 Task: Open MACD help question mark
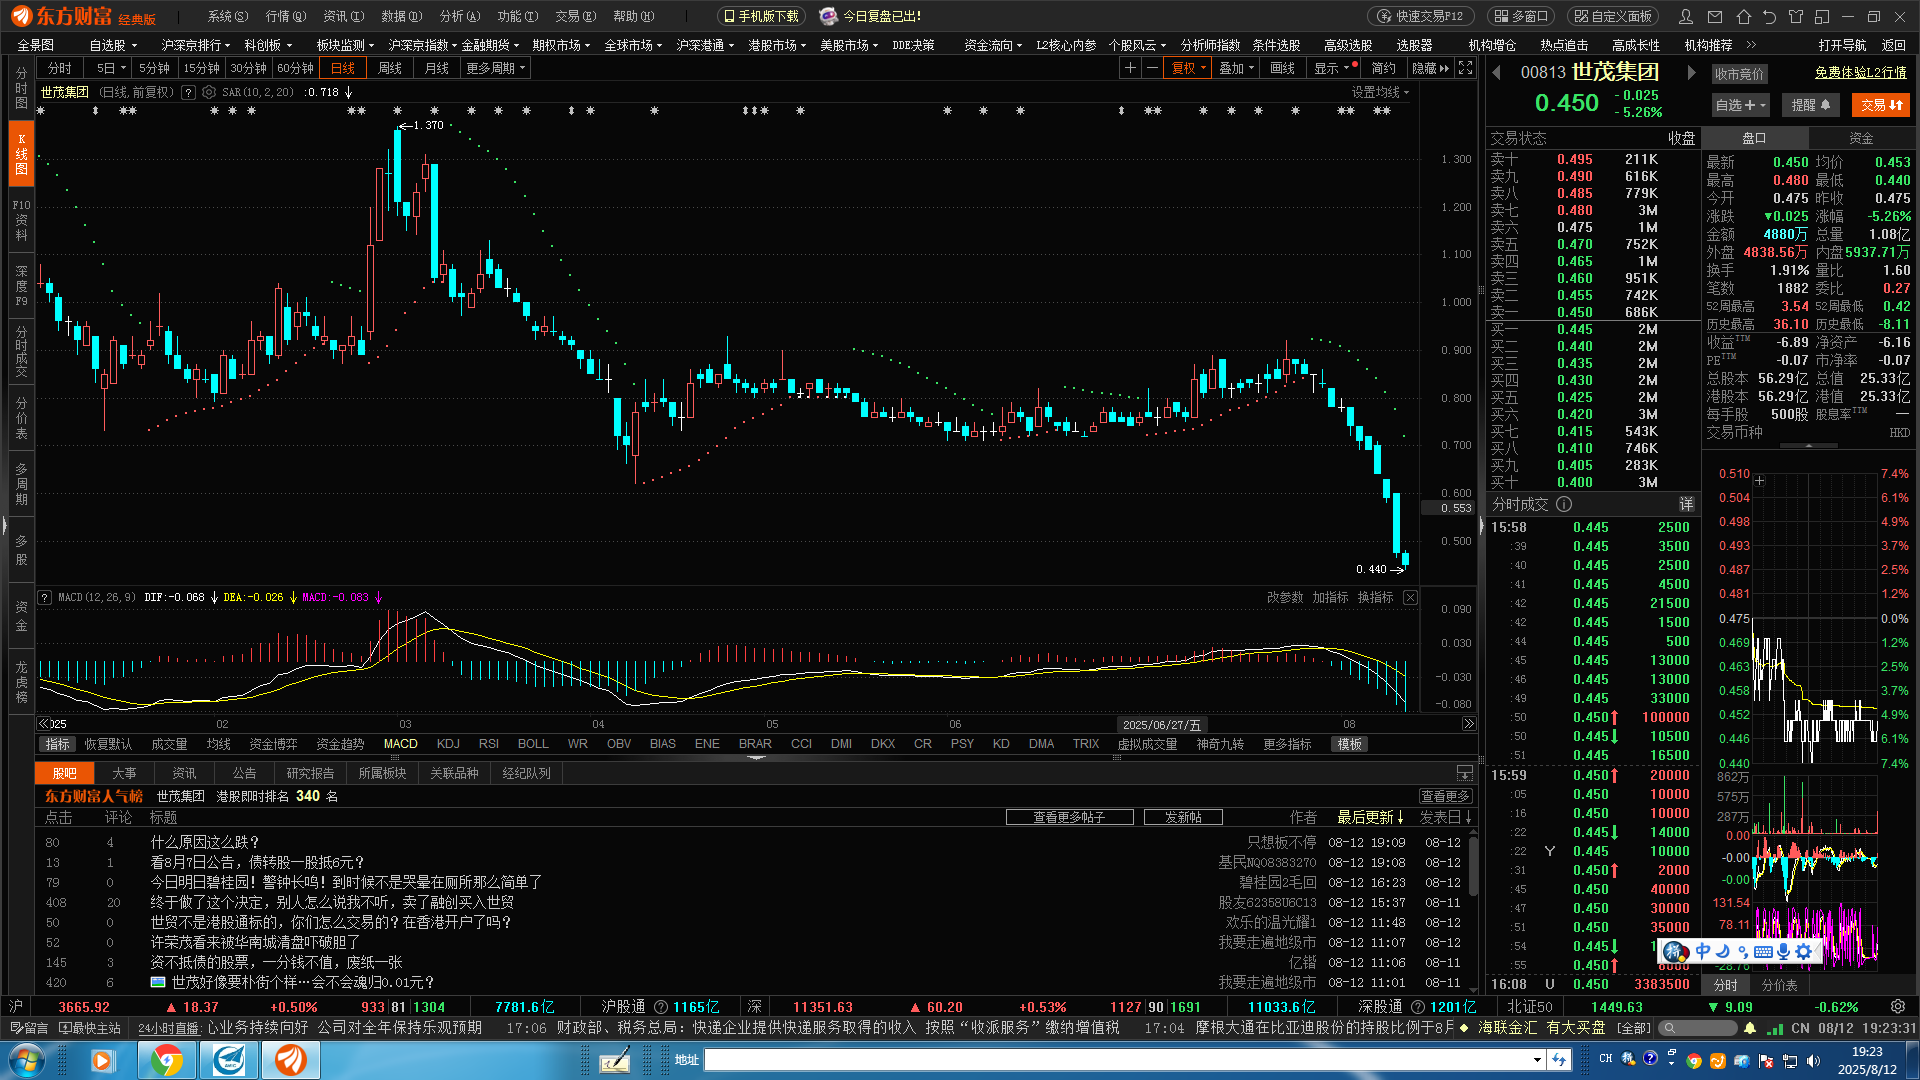click(45, 597)
